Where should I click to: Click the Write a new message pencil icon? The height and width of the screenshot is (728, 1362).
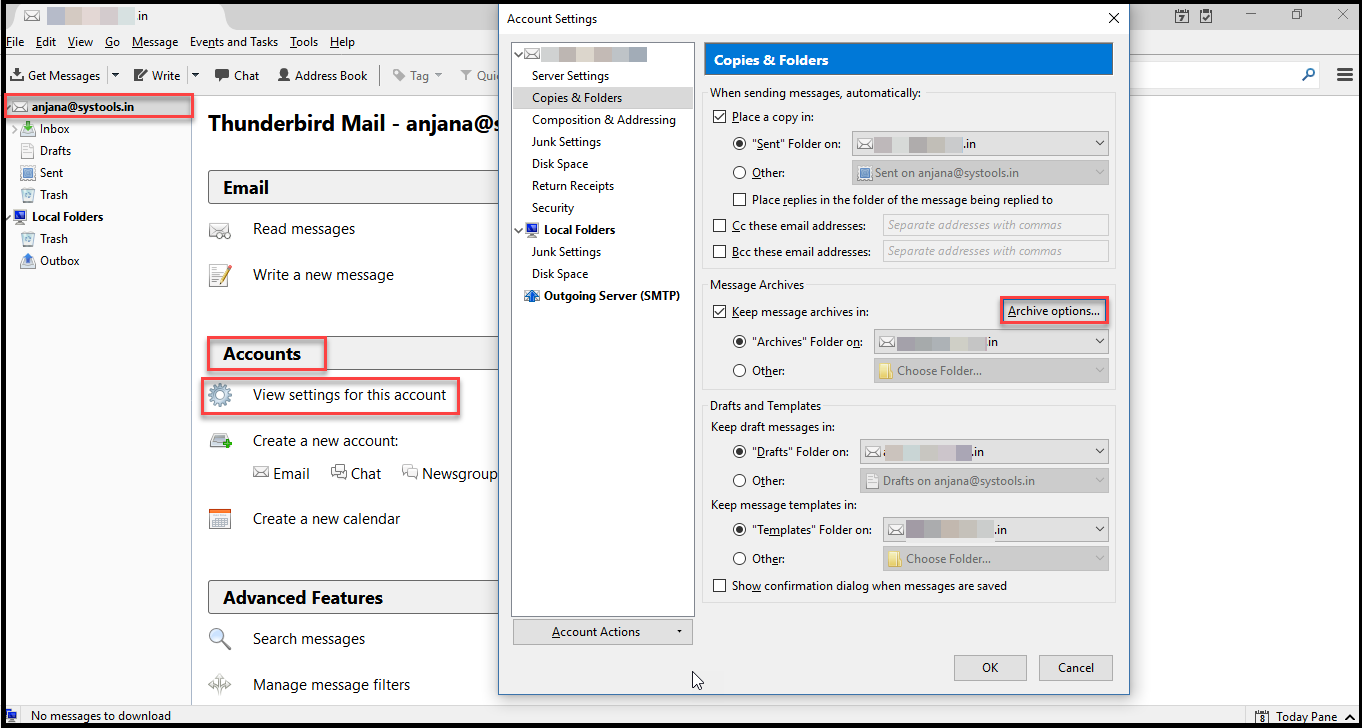click(x=220, y=275)
